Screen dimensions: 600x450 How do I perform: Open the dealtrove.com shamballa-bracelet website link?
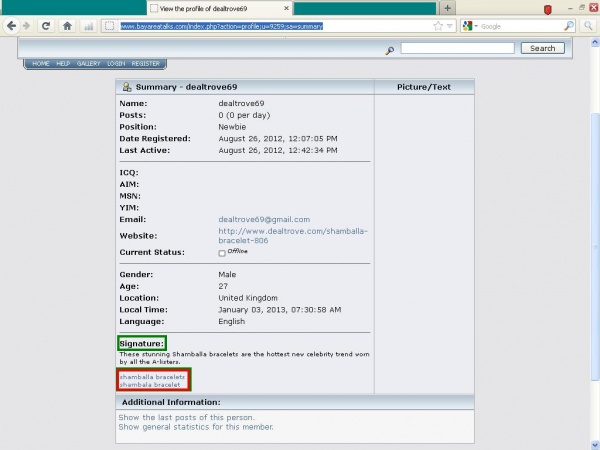293,236
